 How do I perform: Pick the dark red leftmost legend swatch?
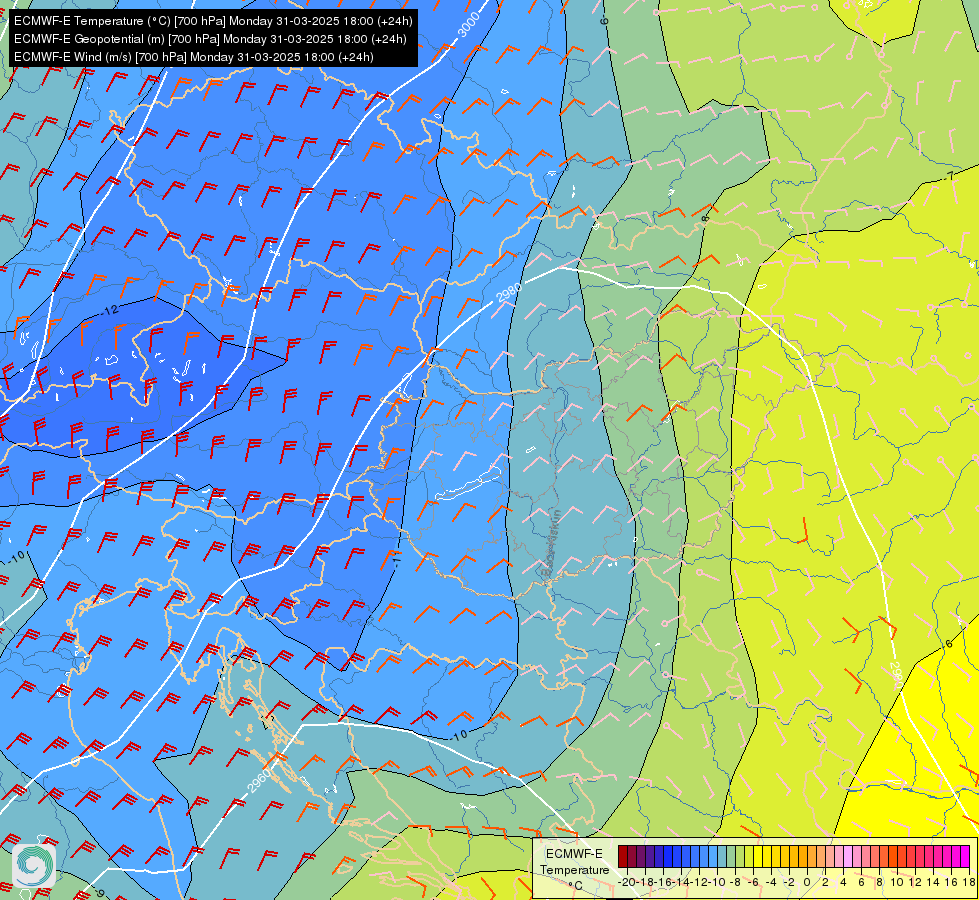(622, 856)
